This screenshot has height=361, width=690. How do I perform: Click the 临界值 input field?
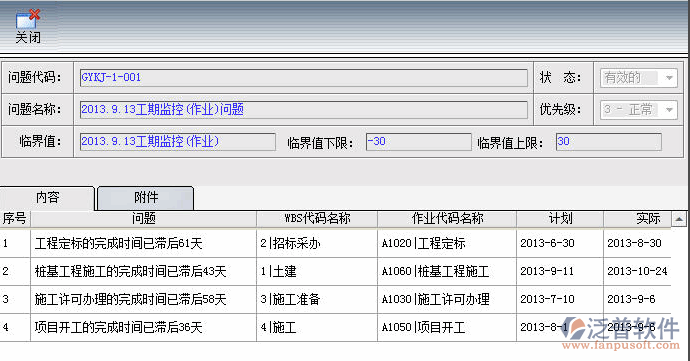[178, 142]
